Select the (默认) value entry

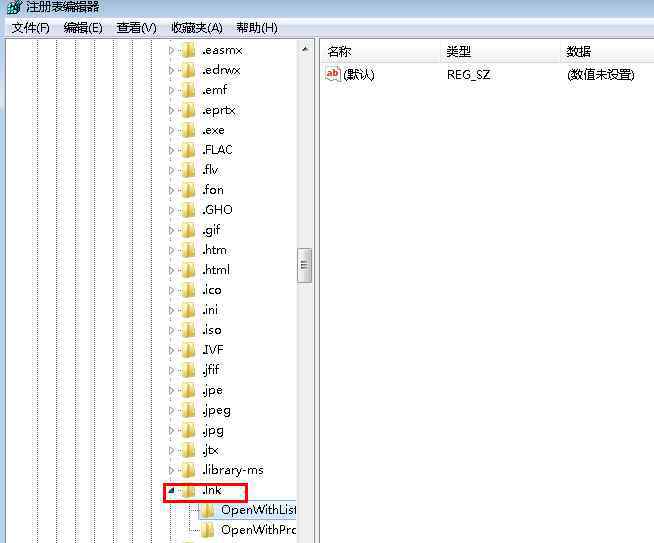[x=358, y=74]
